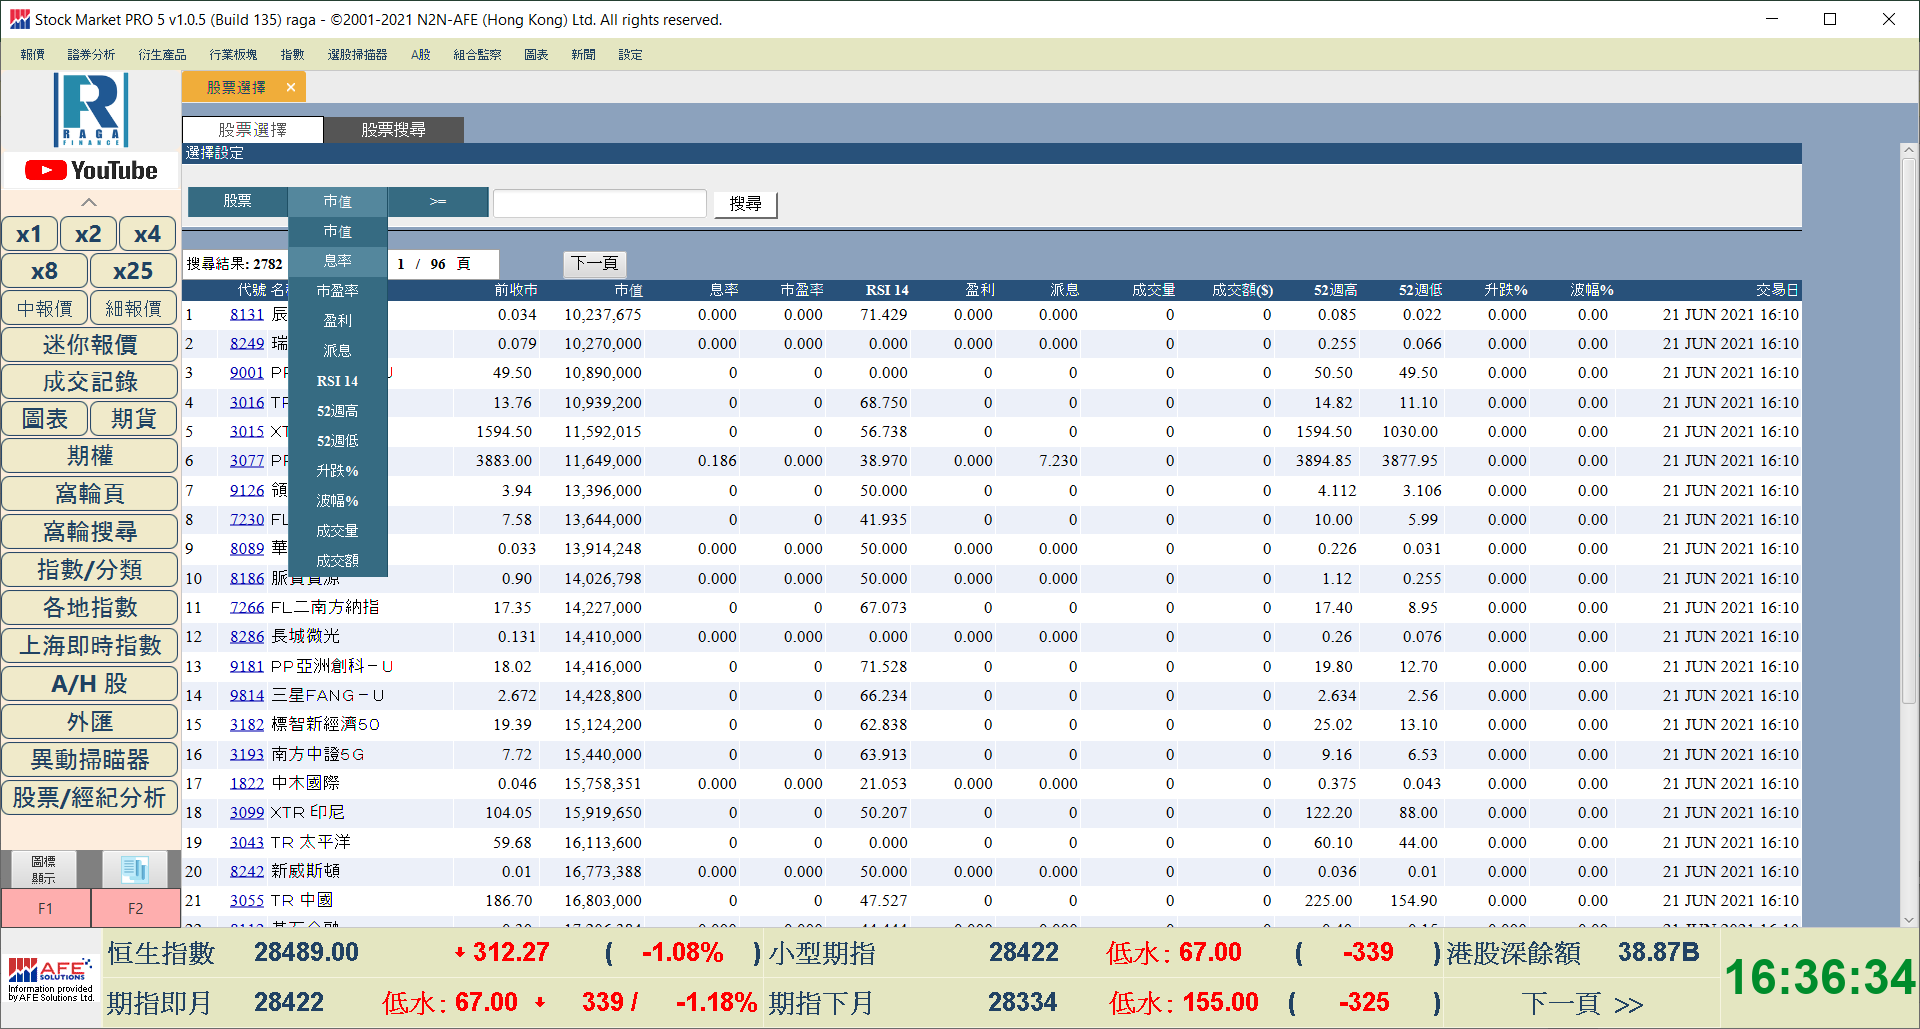Click the 搜尋 search button

pos(745,204)
